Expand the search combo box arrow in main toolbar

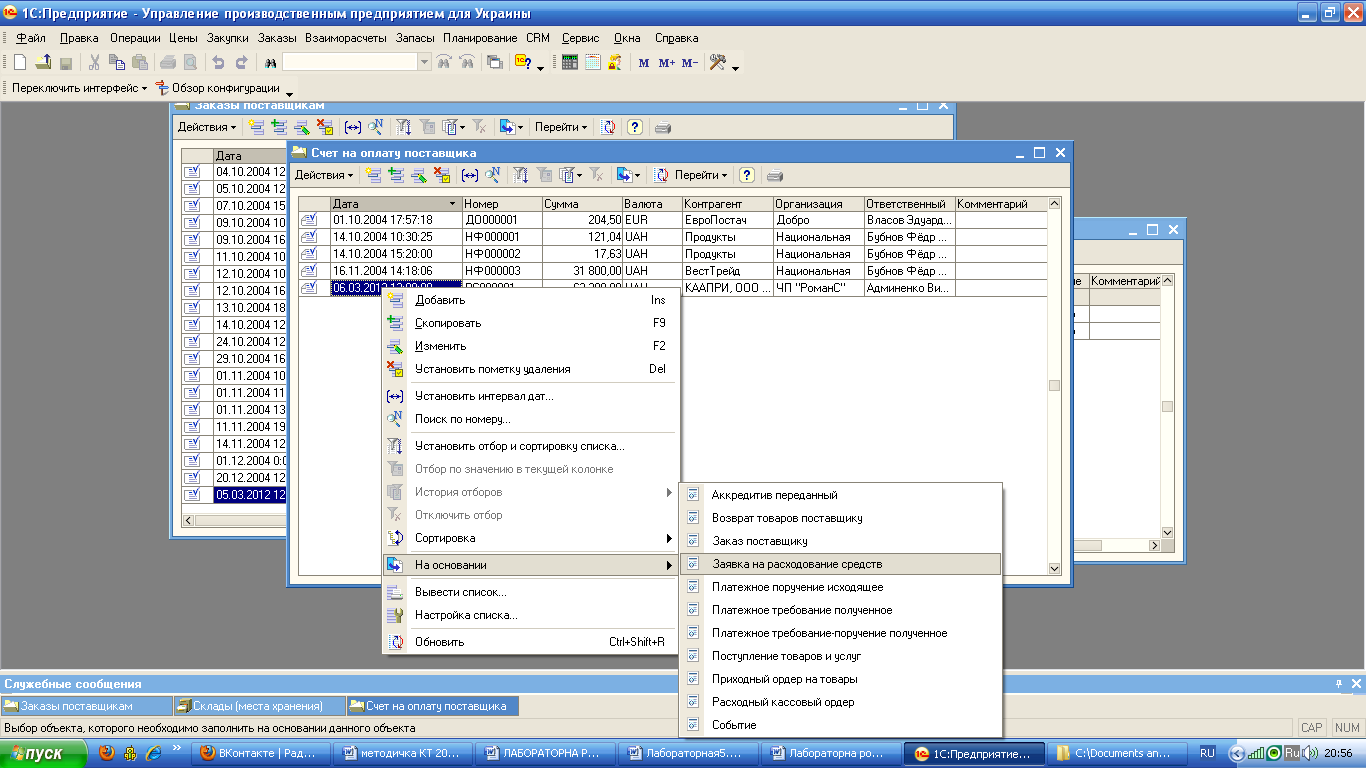[x=424, y=62]
